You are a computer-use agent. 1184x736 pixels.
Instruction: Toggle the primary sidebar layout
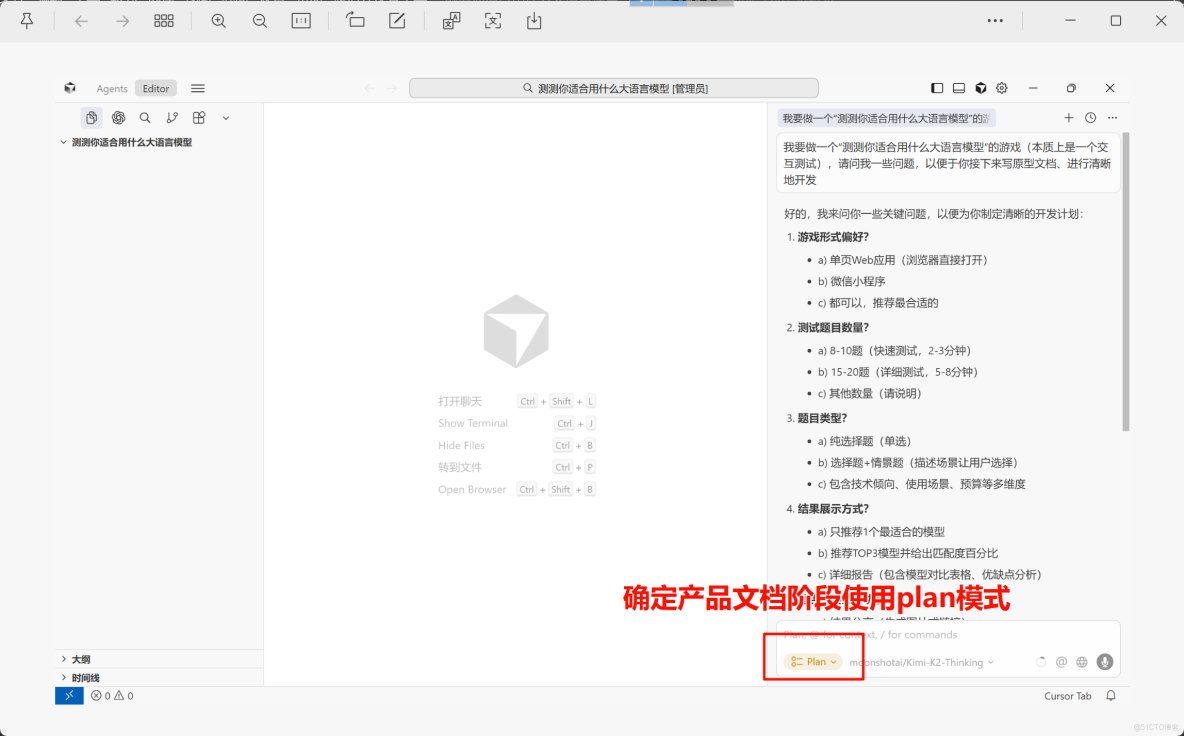tap(936, 88)
